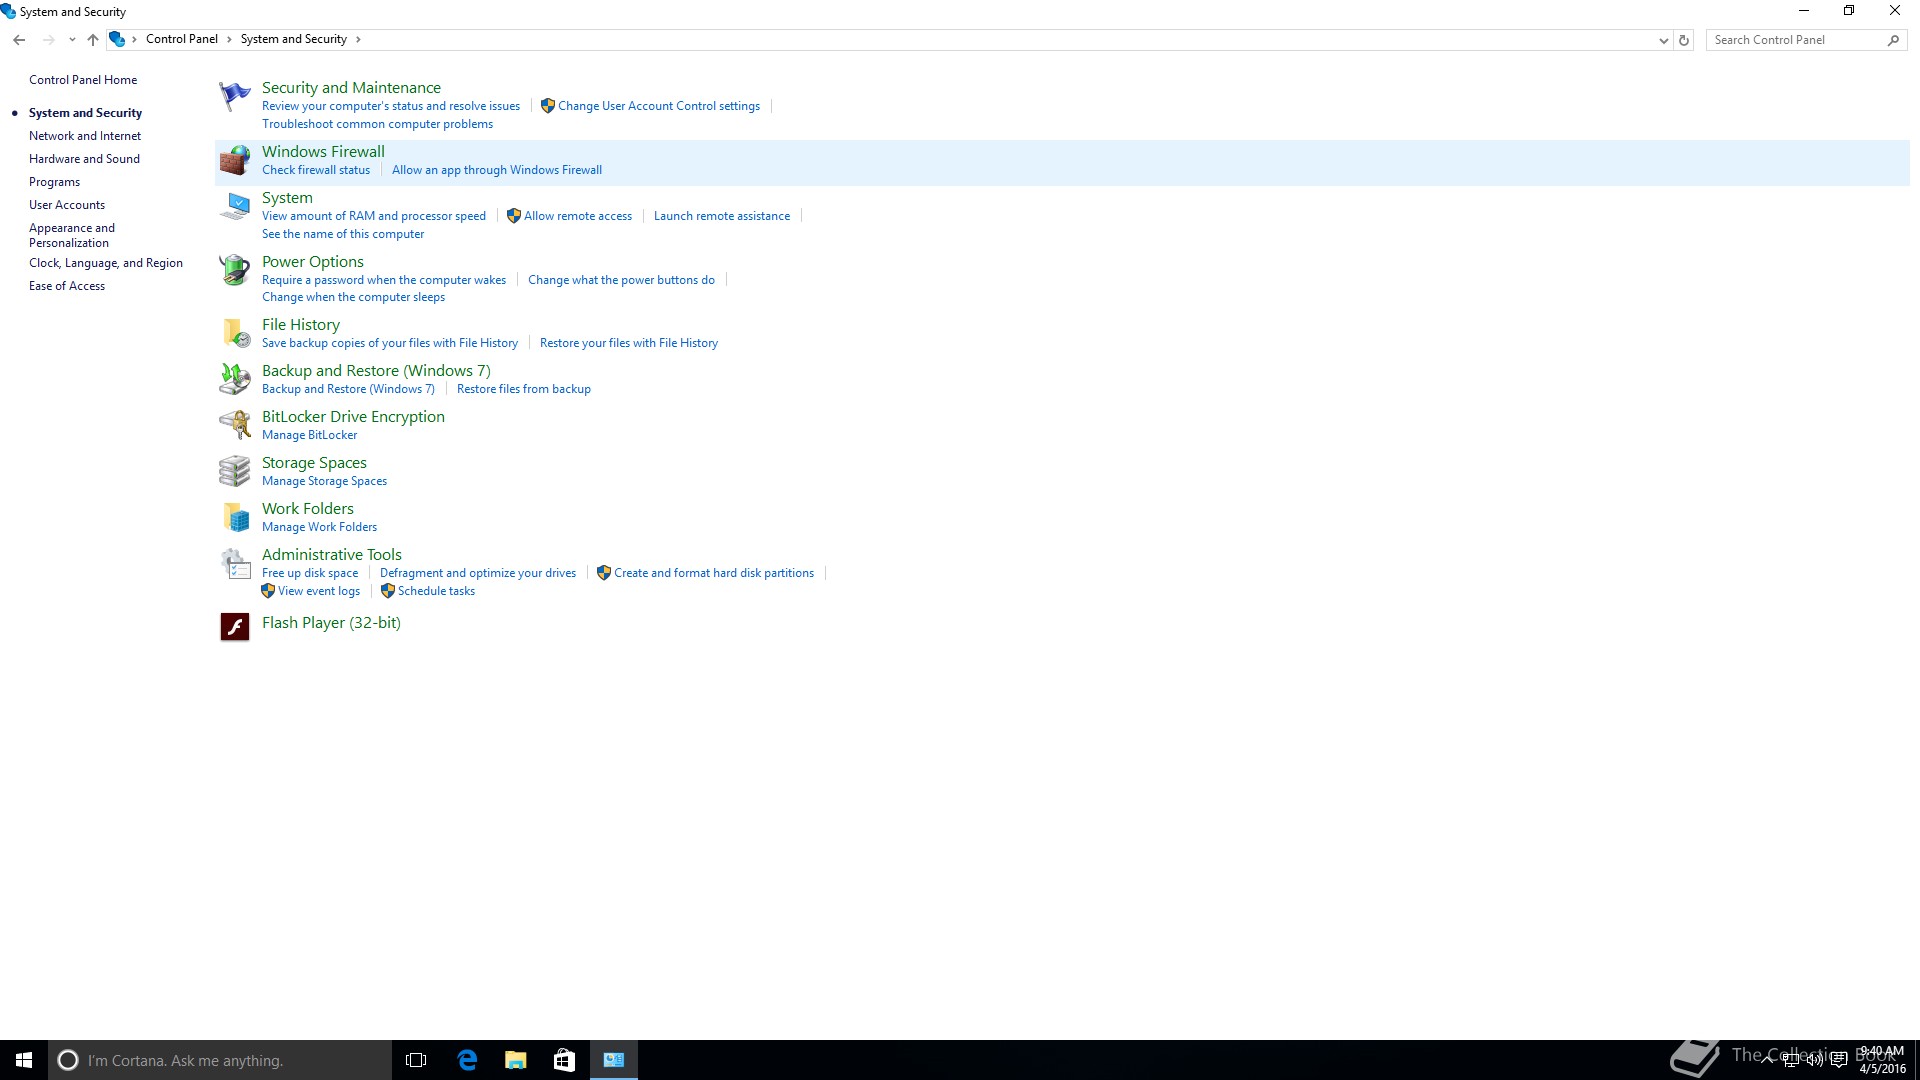Select Clock, Language, and Region
Viewport: 1920px width, 1080px height.
click(x=106, y=263)
